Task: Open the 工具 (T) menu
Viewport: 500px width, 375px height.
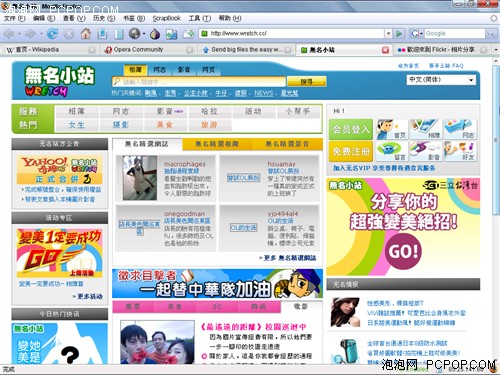Action: point(200,18)
